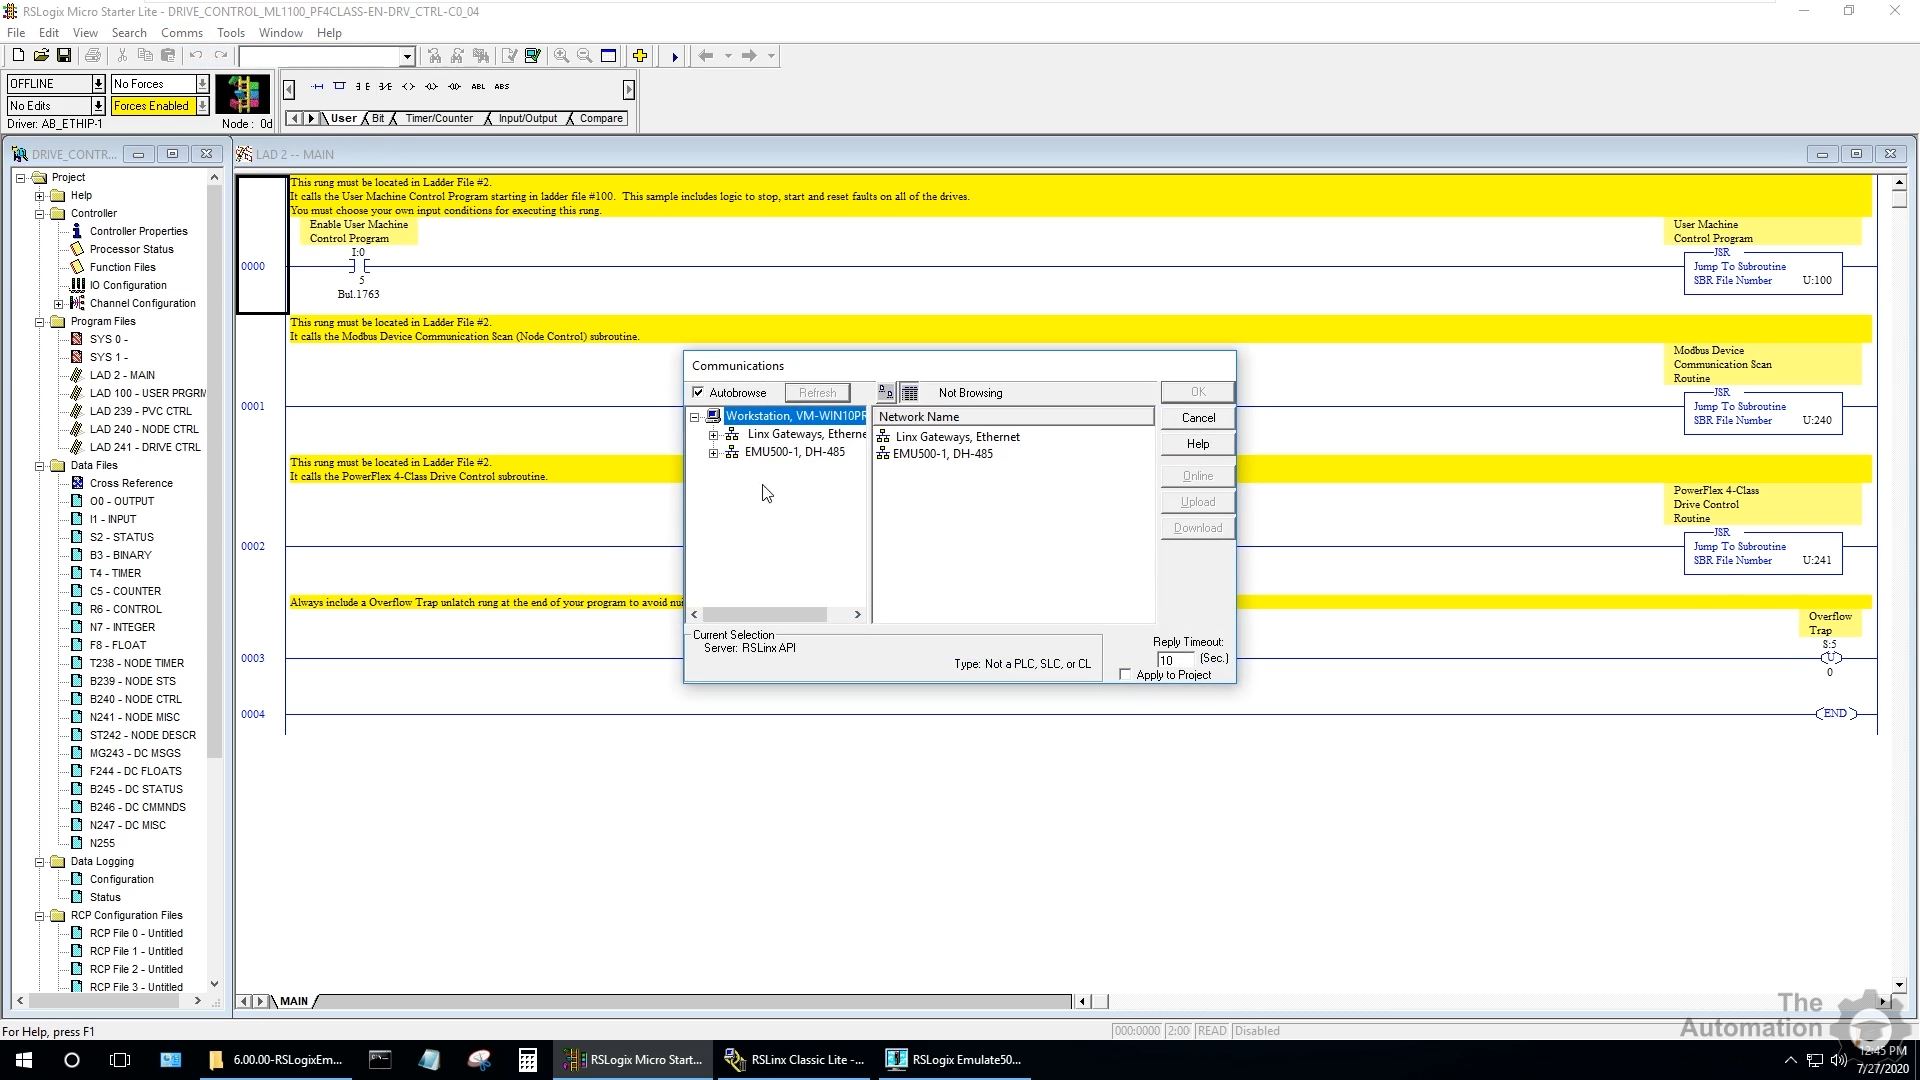Insert an examine-if-closed (XIC) contact

click(363, 87)
